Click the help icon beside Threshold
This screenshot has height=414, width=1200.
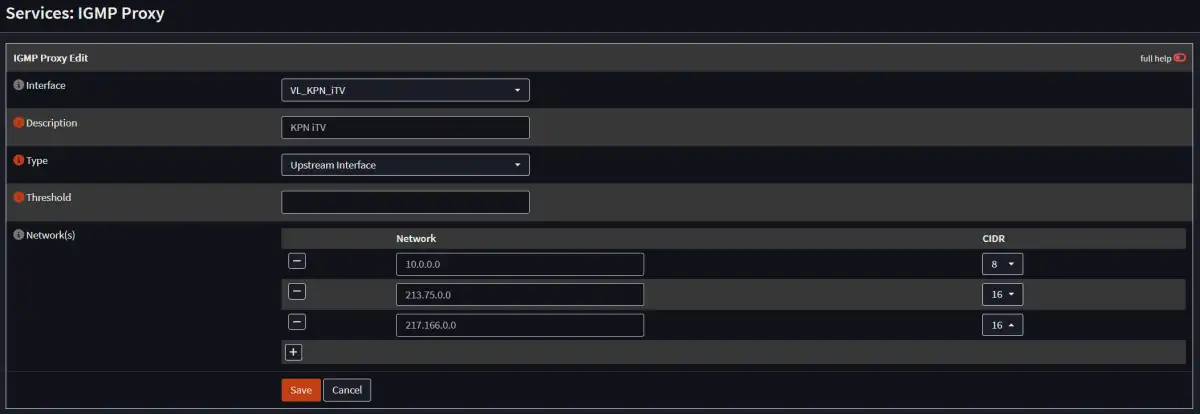(x=18, y=198)
